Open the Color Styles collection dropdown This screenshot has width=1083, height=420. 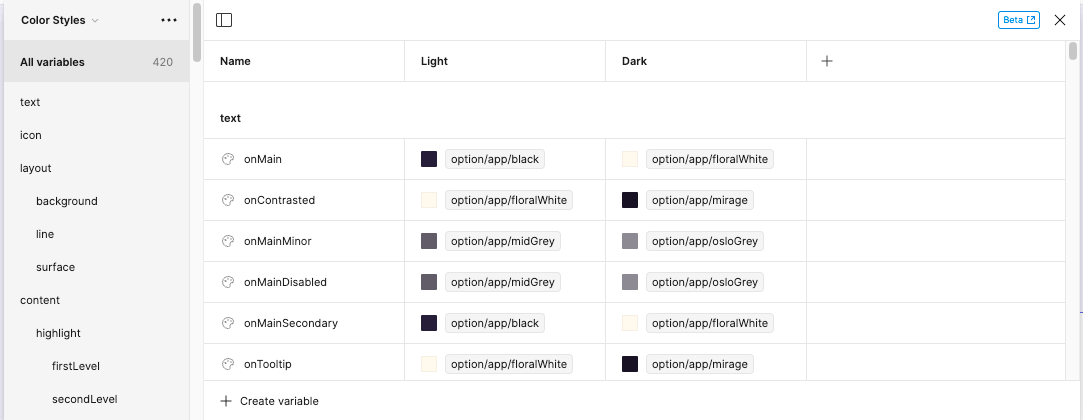tap(59, 20)
